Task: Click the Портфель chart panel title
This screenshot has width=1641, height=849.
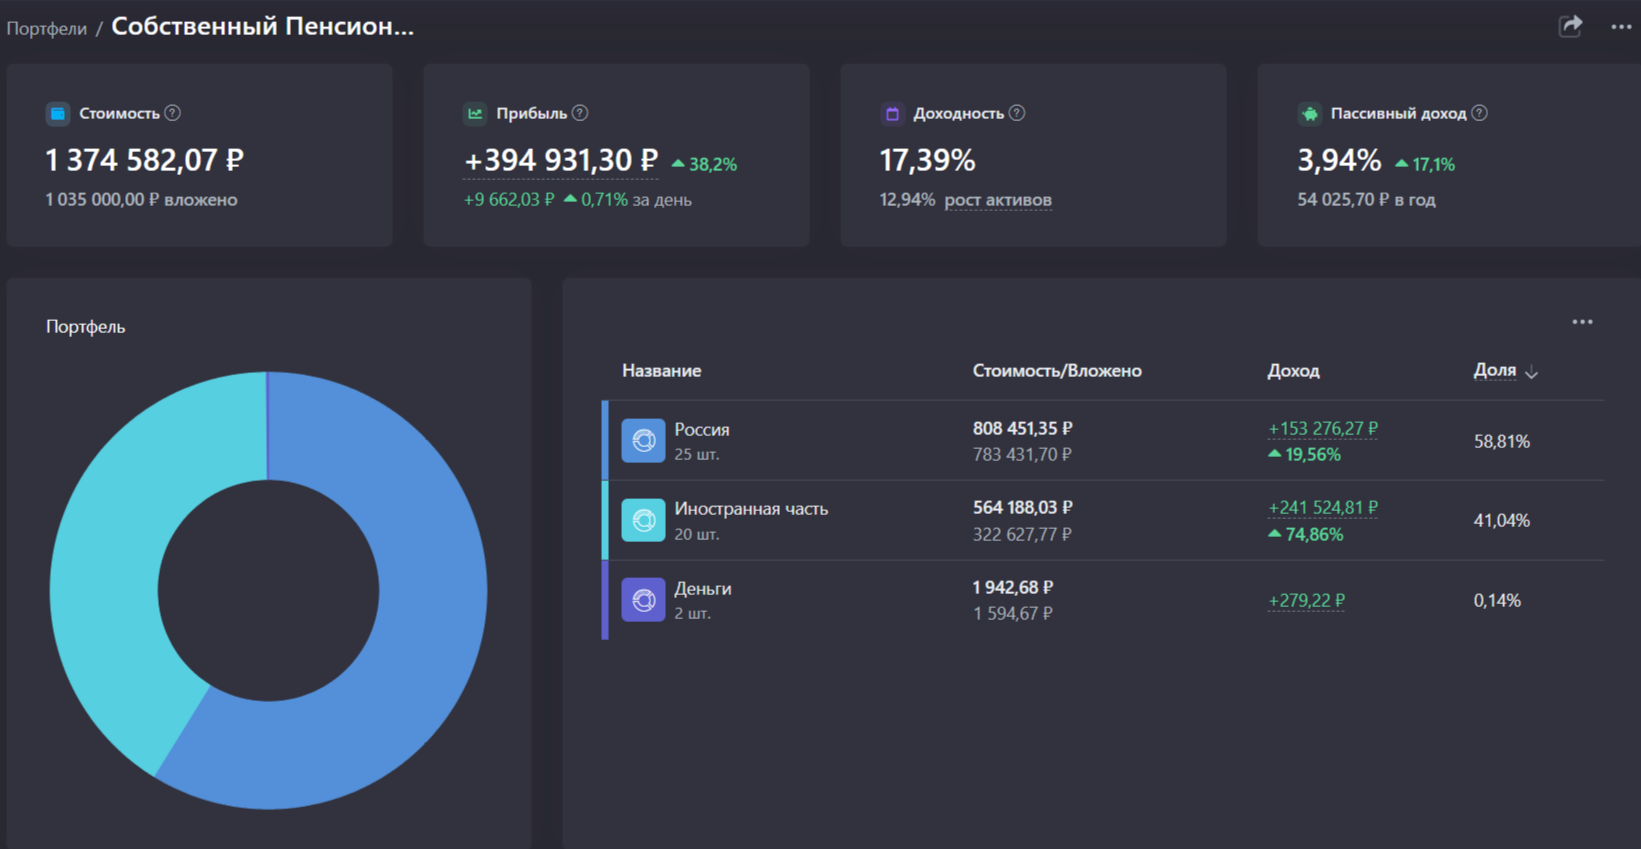Action: coord(85,327)
